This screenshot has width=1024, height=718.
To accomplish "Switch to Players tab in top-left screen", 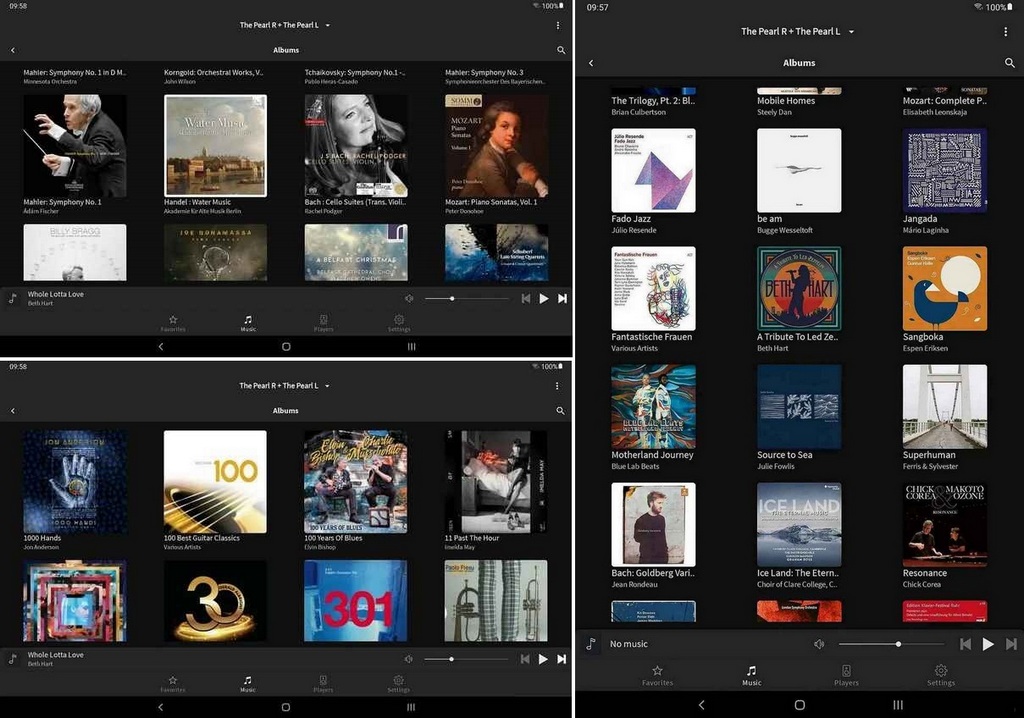I will coord(323,323).
